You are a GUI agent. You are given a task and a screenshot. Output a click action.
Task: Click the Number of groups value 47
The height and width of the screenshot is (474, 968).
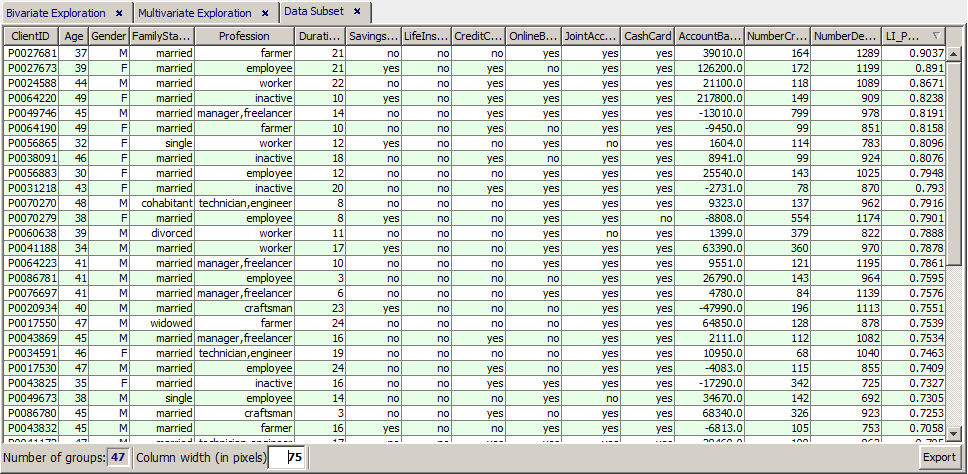(118, 458)
